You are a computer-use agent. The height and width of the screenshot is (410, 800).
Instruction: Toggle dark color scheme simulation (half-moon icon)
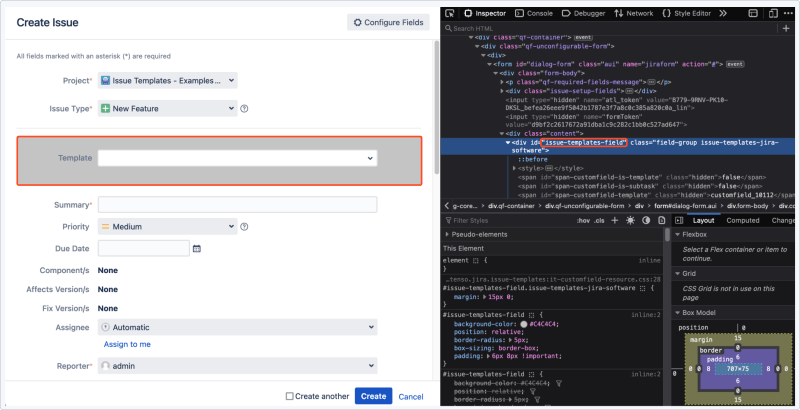tap(646, 220)
